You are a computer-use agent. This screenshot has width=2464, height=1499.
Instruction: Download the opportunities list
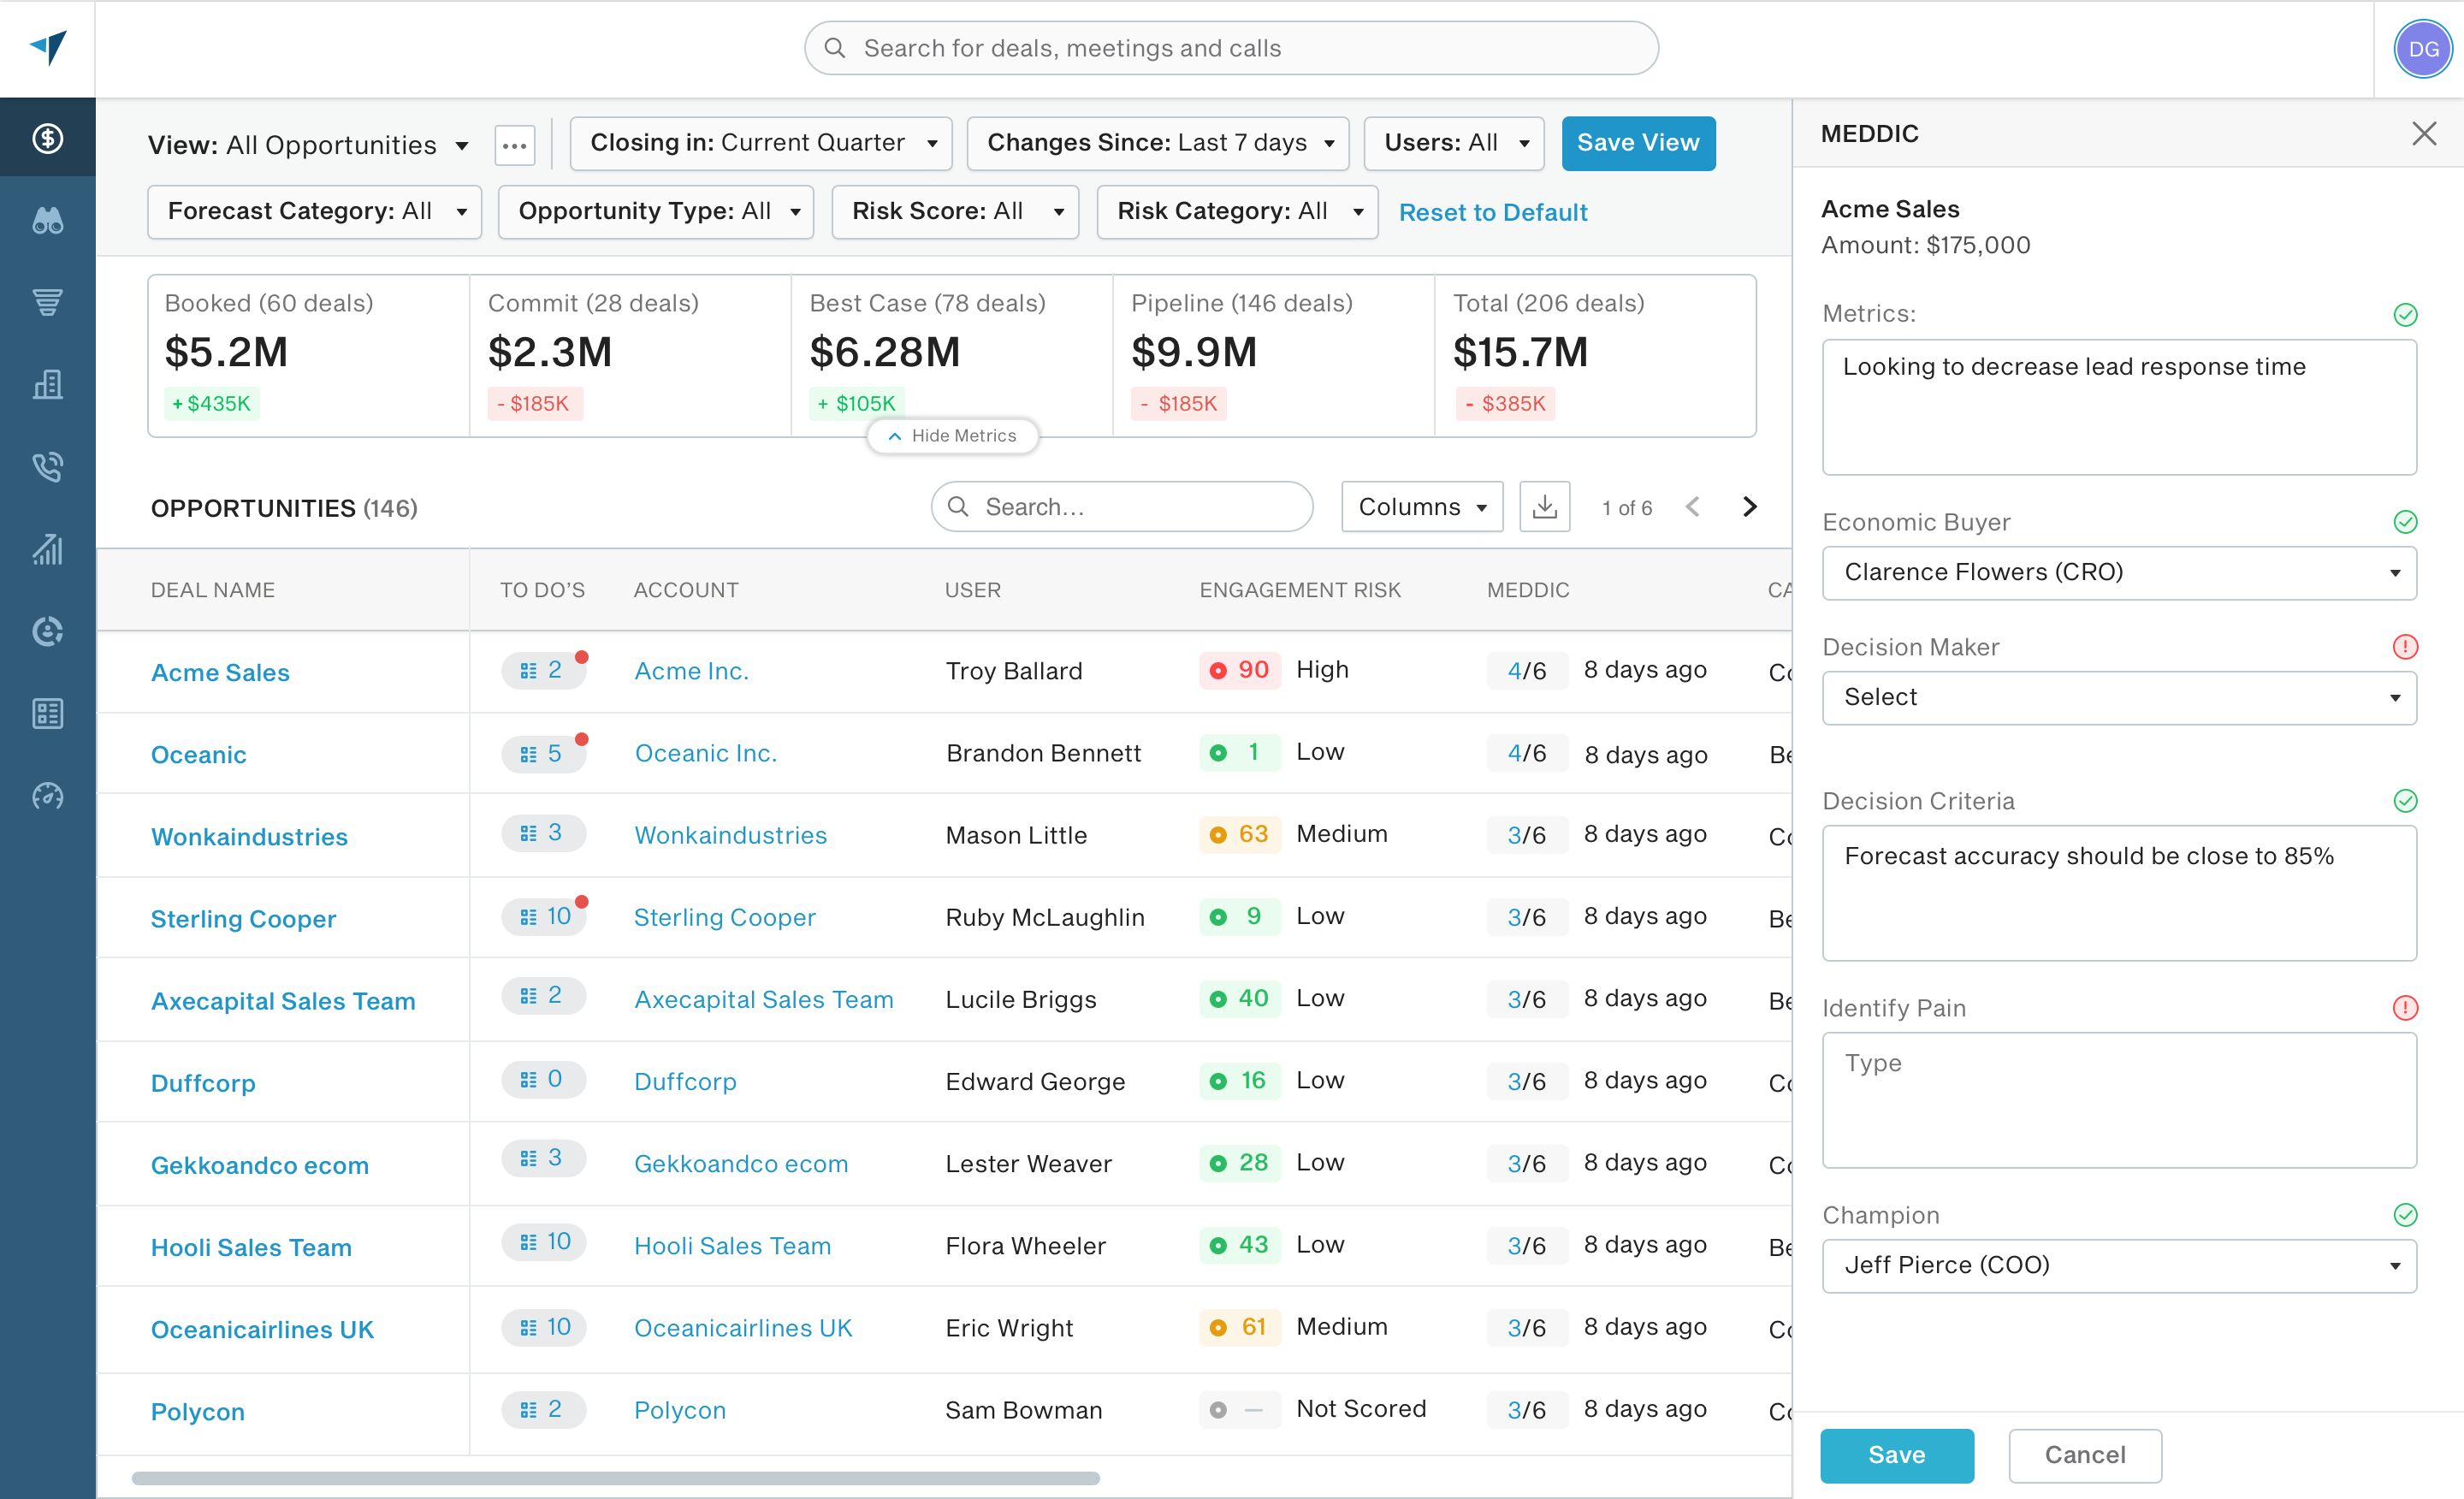1544,506
